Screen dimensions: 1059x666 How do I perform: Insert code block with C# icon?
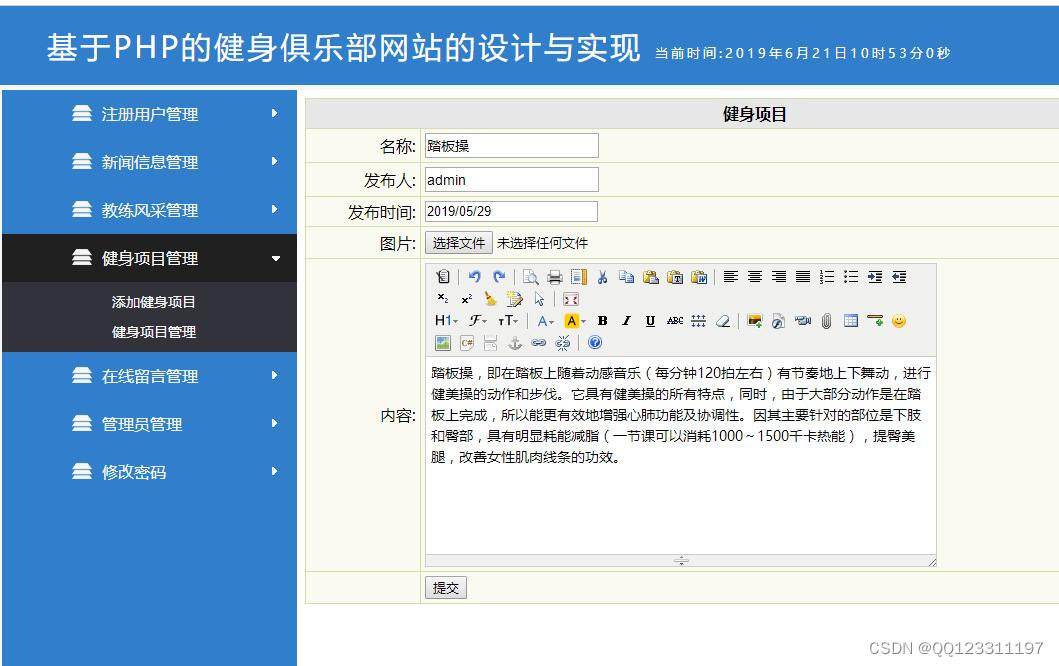pyautogui.click(x=467, y=342)
